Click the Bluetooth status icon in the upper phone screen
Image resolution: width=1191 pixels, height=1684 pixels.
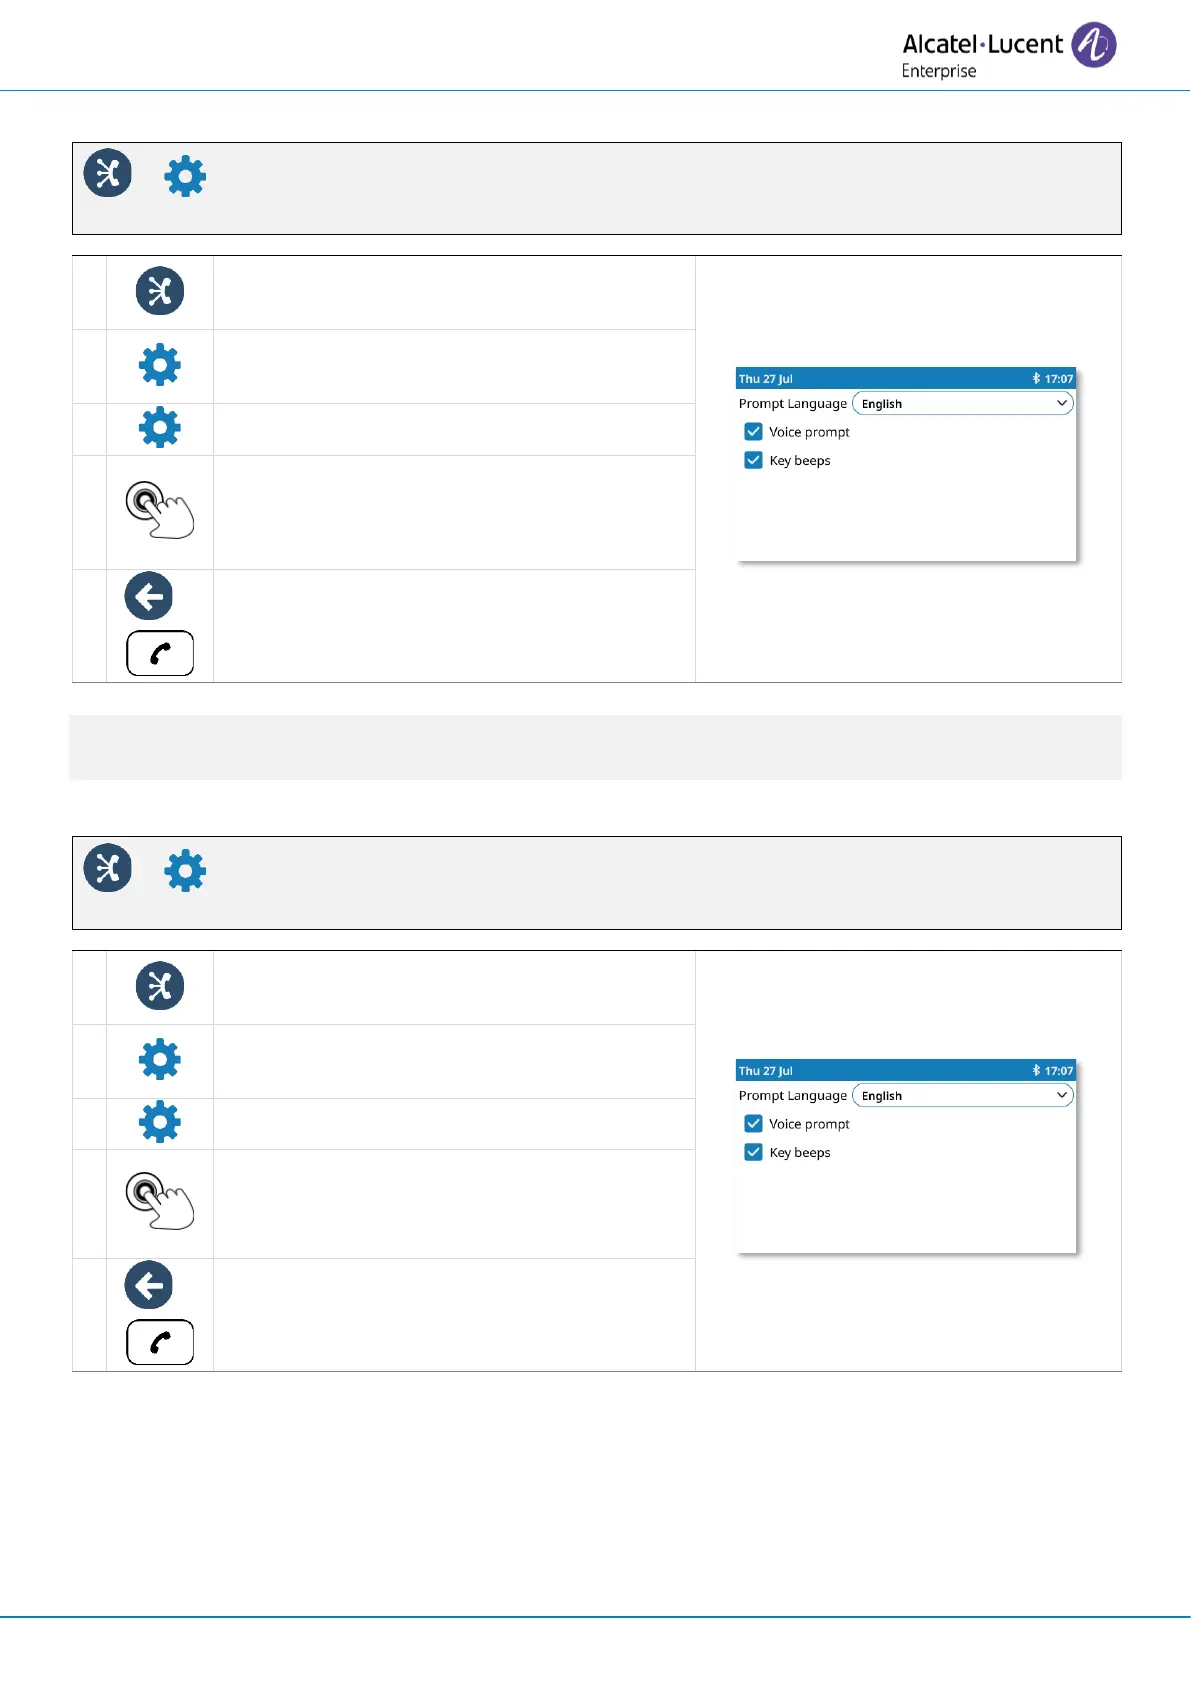1036,379
